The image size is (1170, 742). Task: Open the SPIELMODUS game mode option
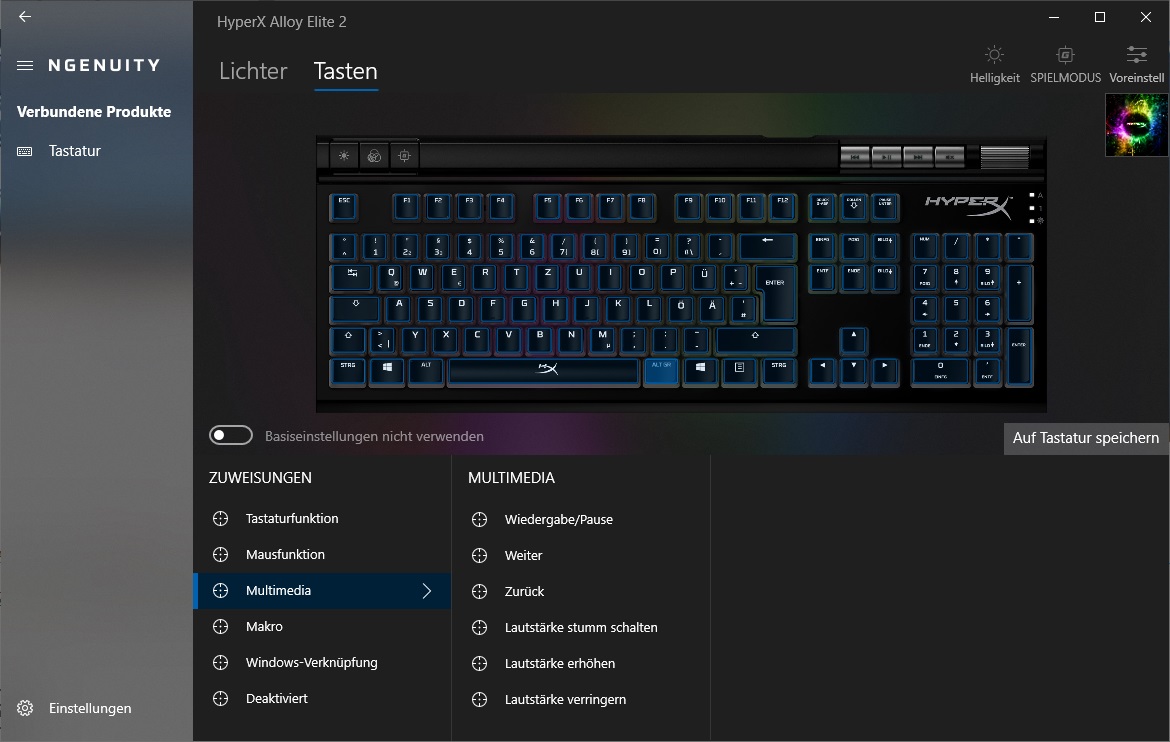1065,64
